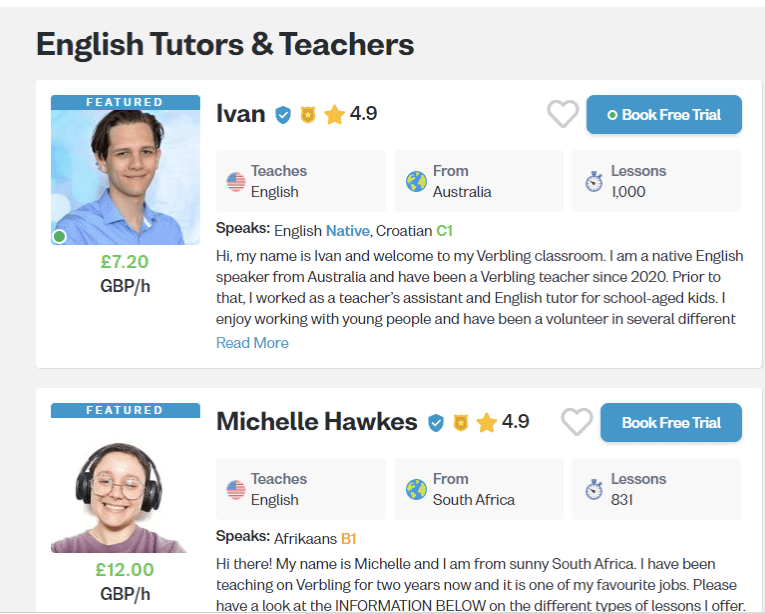Book a free trial with Ivan
Screen dimensions: 765x614
click(x=664, y=115)
